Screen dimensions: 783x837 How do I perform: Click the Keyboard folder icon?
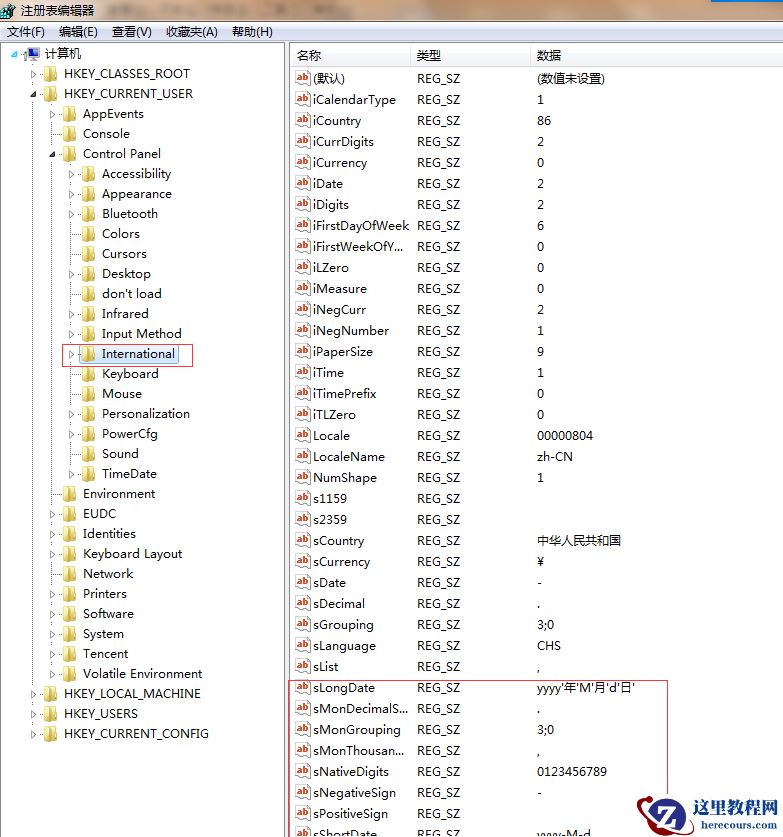(x=89, y=374)
